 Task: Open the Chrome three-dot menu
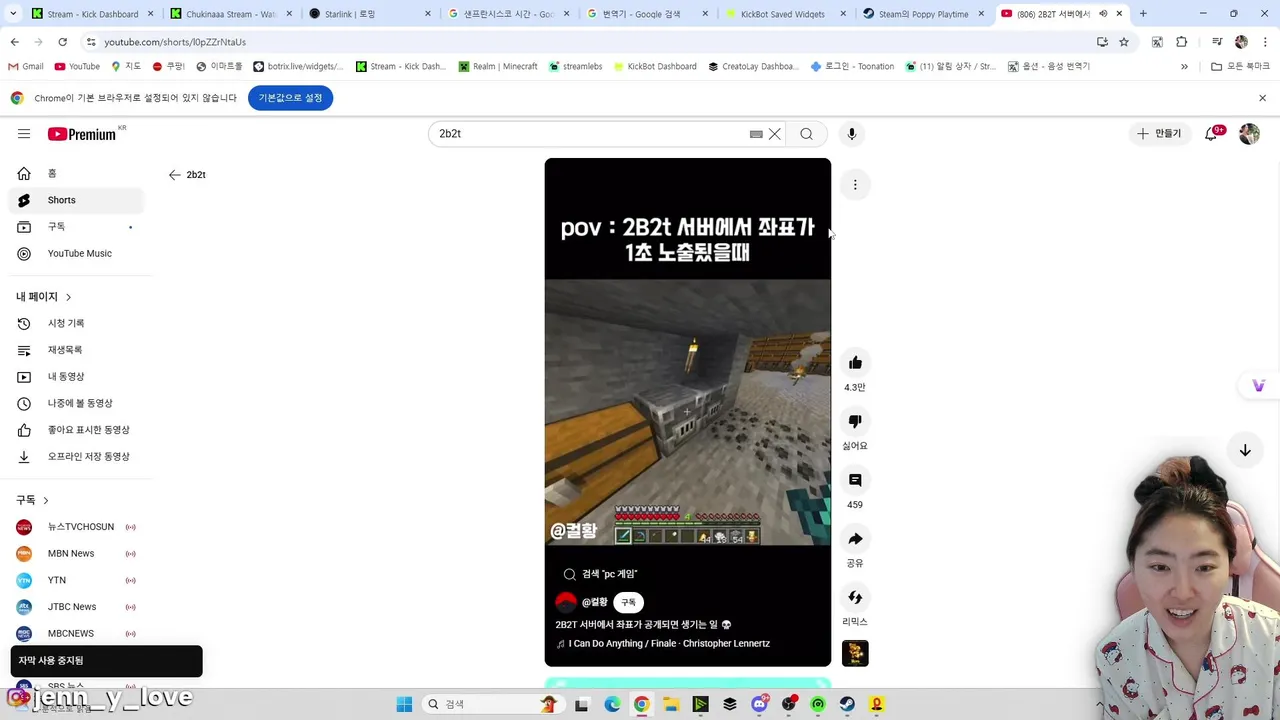(1264, 42)
